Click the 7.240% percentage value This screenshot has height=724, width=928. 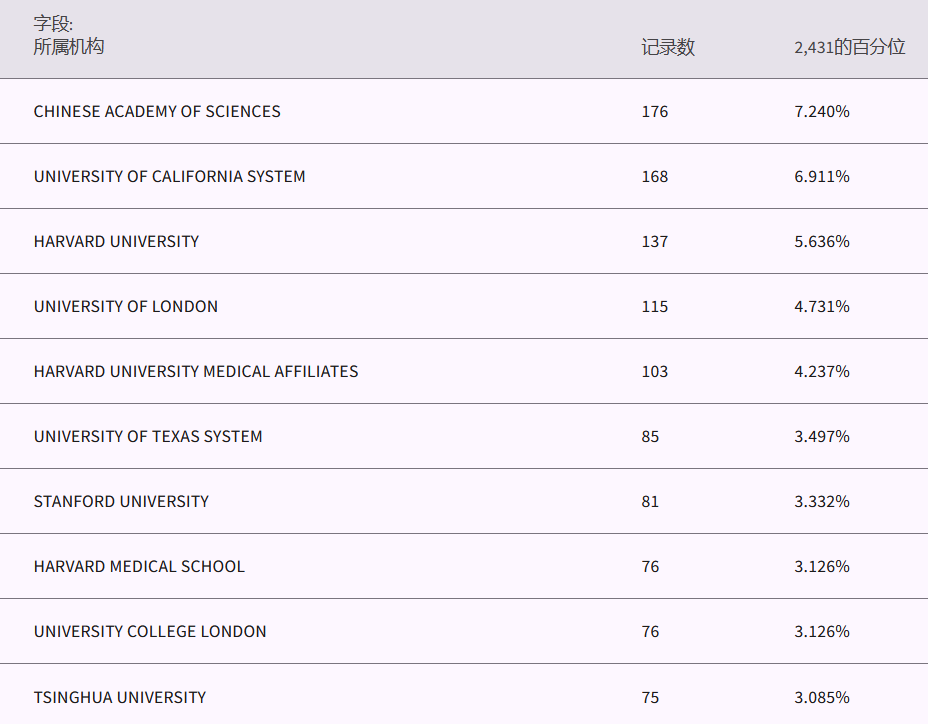click(x=821, y=112)
